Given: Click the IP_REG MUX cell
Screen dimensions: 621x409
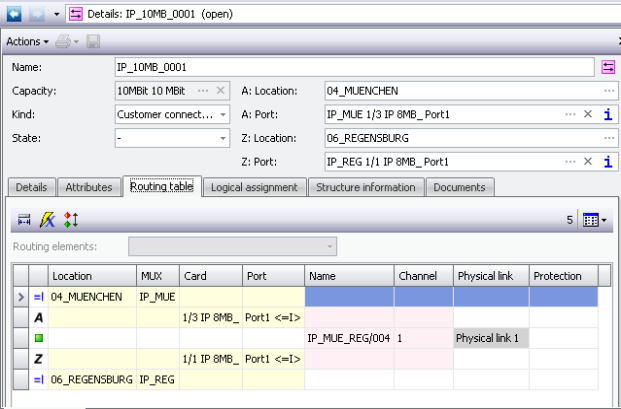Looking at the screenshot, I should click(158, 379).
